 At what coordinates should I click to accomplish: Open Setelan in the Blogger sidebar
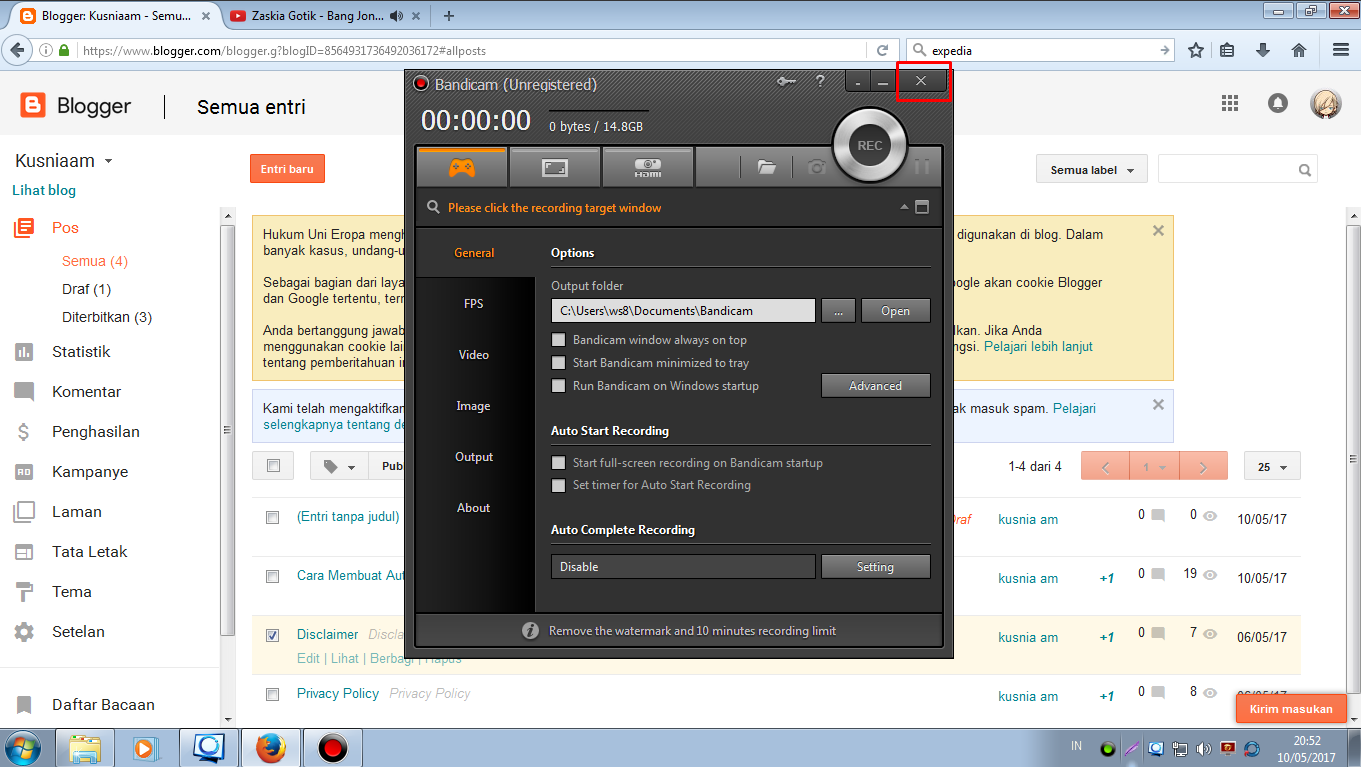pos(78,632)
